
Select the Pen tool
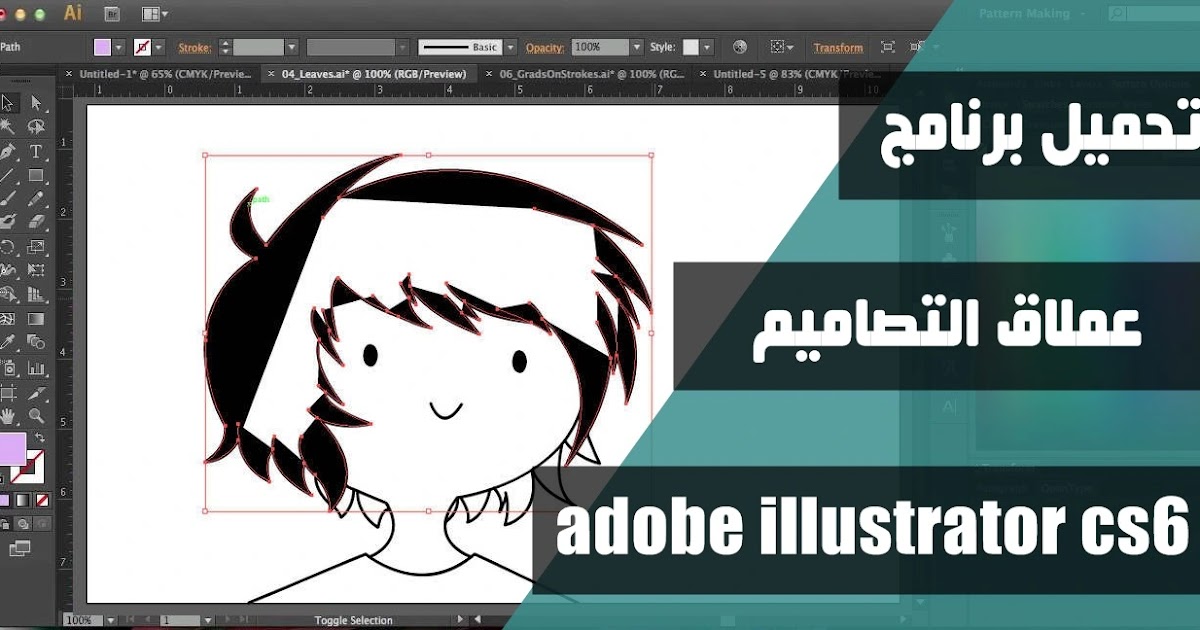[8, 151]
